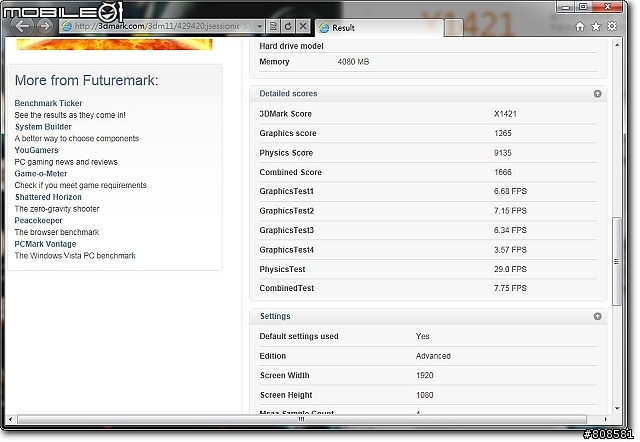This screenshot has height=442, width=640.
Task: Click 'PC gaming news and reviews' text
Action: pyautogui.click(x=66, y=162)
